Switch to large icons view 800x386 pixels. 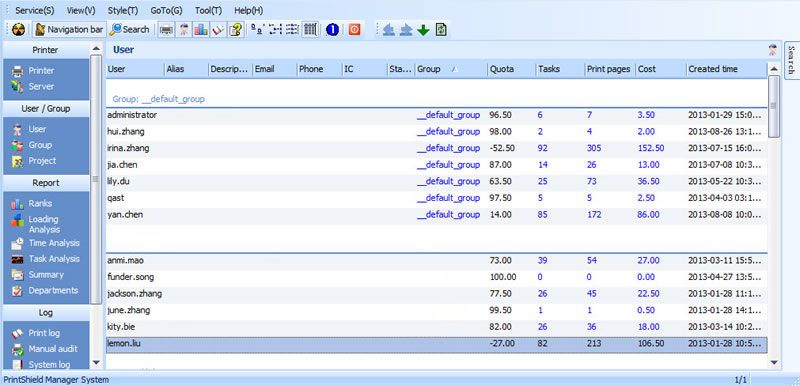coord(257,30)
